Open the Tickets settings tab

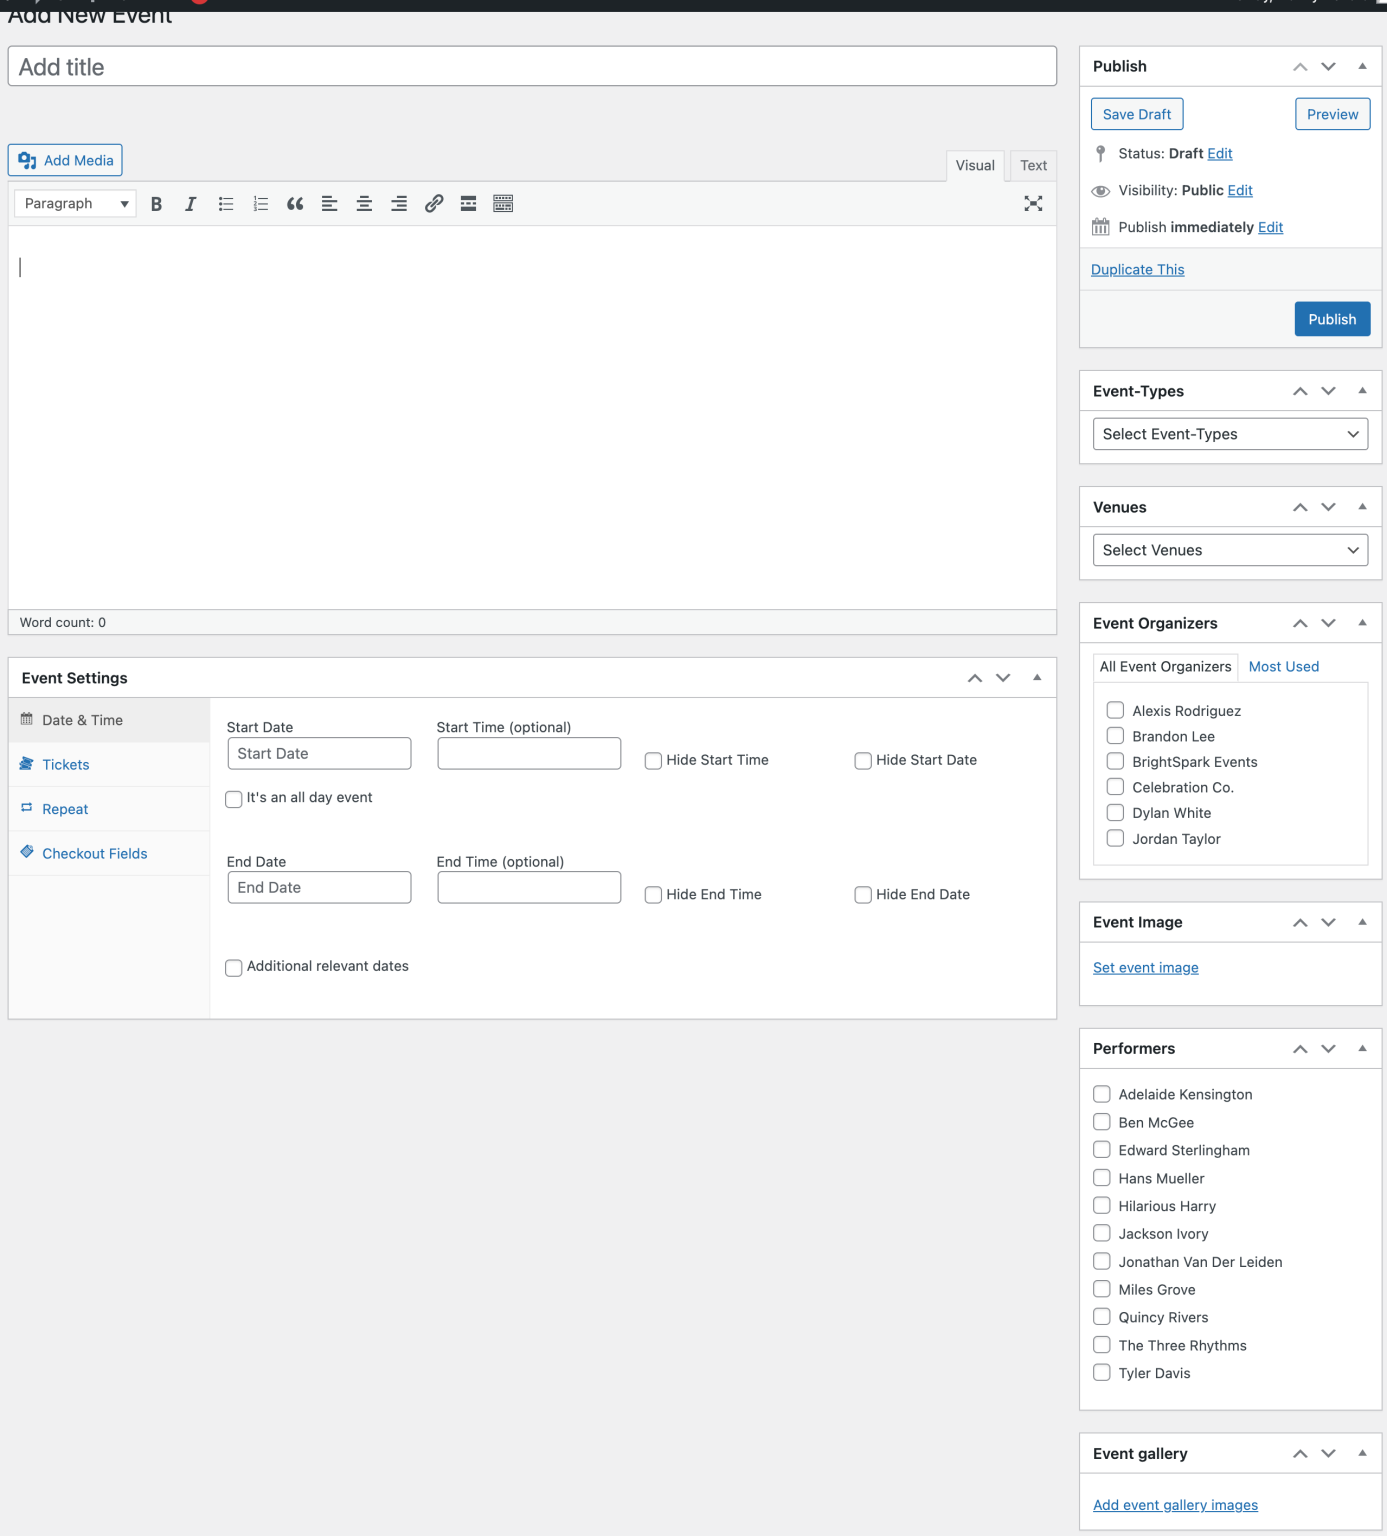tap(65, 764)
